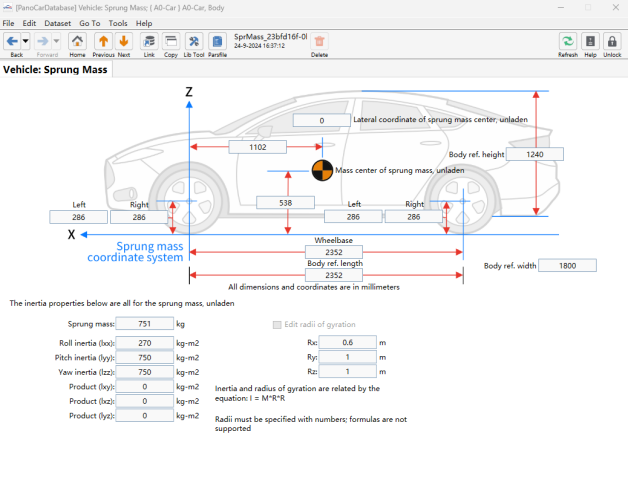Click the Back arrow icon
Viewport: 628px width, 486px height.
[12, 41]
